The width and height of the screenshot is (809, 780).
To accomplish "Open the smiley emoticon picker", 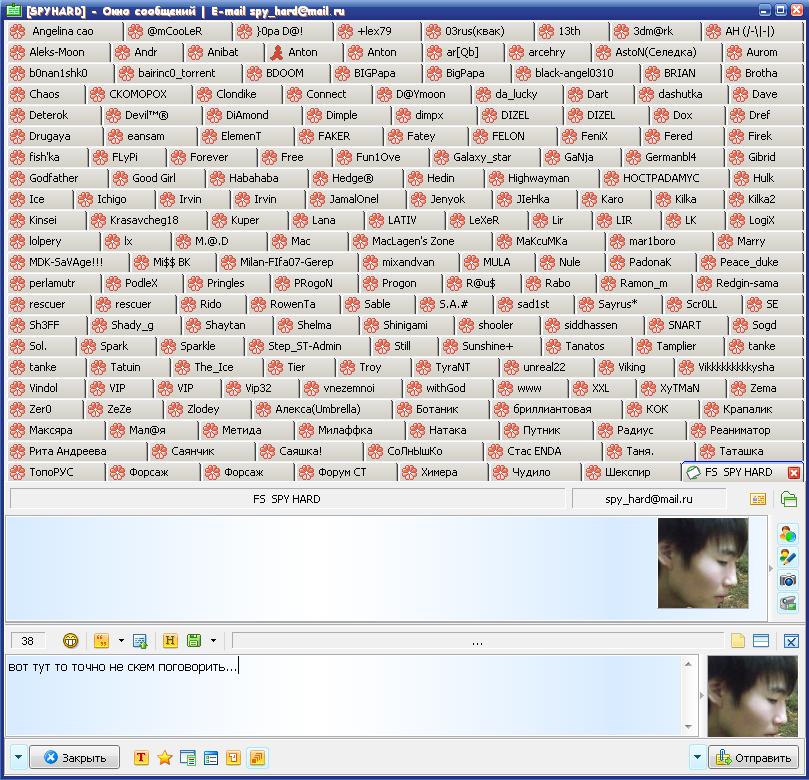I will point(71,641).
